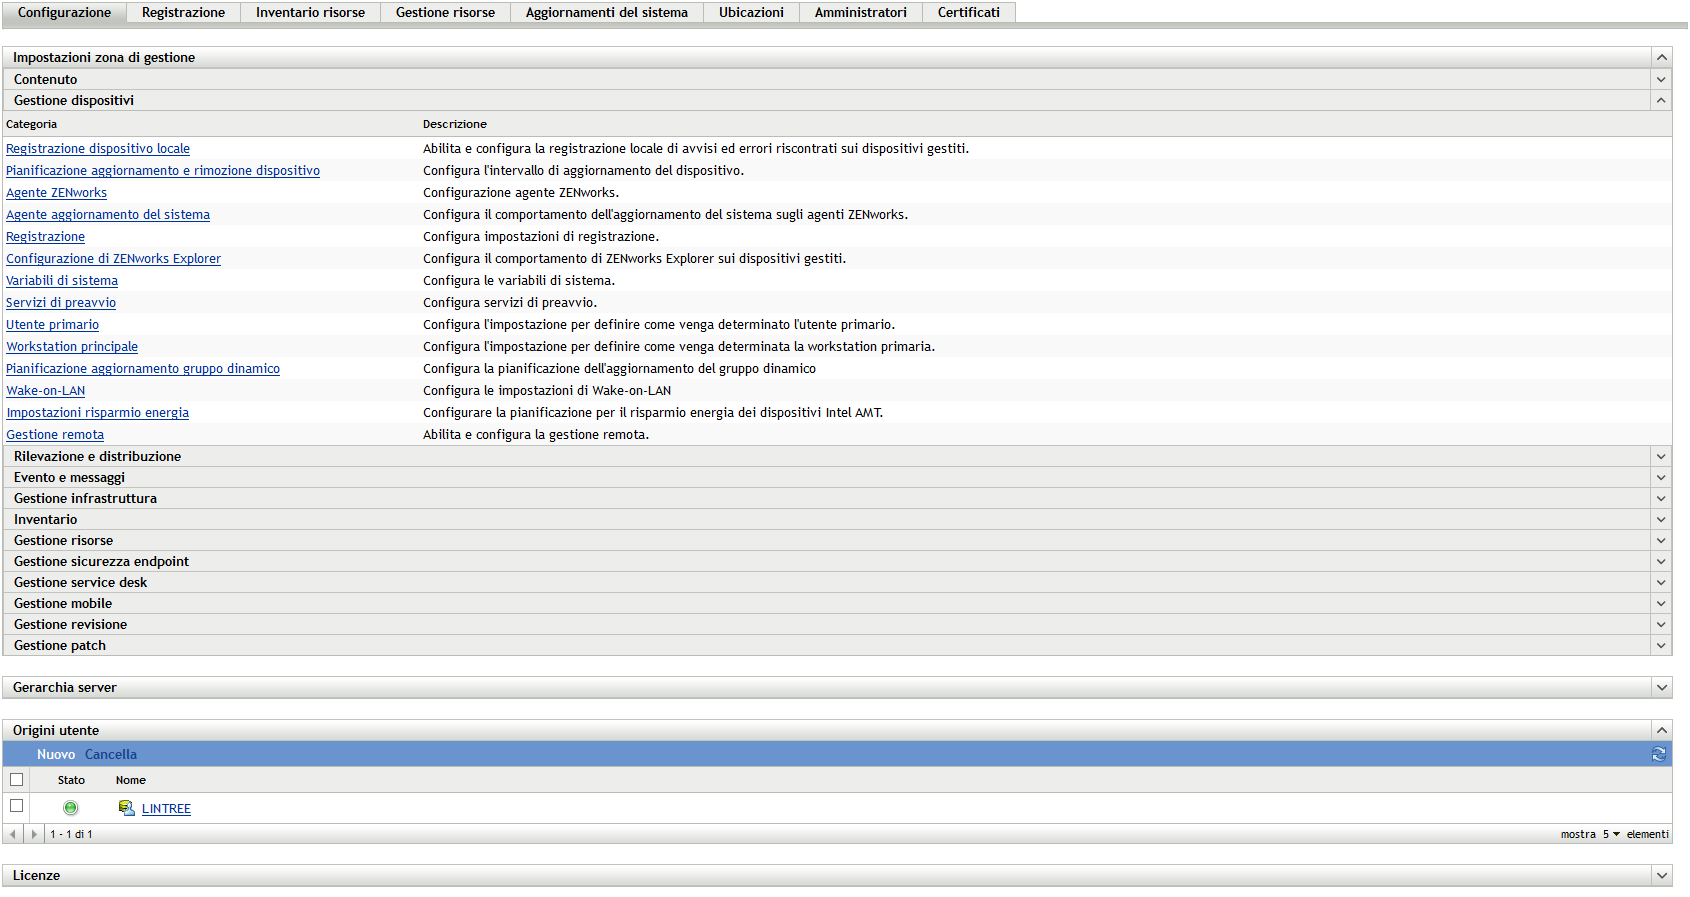The image size is (1690, 897).
Task: Open the Wake-on-LAN settings link
Action: [x=45, y=391]
